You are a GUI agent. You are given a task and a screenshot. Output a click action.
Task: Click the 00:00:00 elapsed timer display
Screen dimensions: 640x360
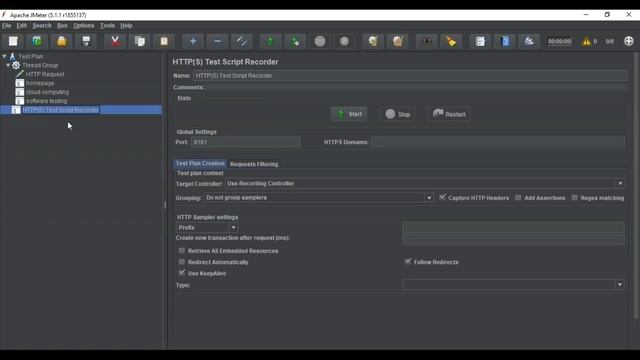pos(559,41)
